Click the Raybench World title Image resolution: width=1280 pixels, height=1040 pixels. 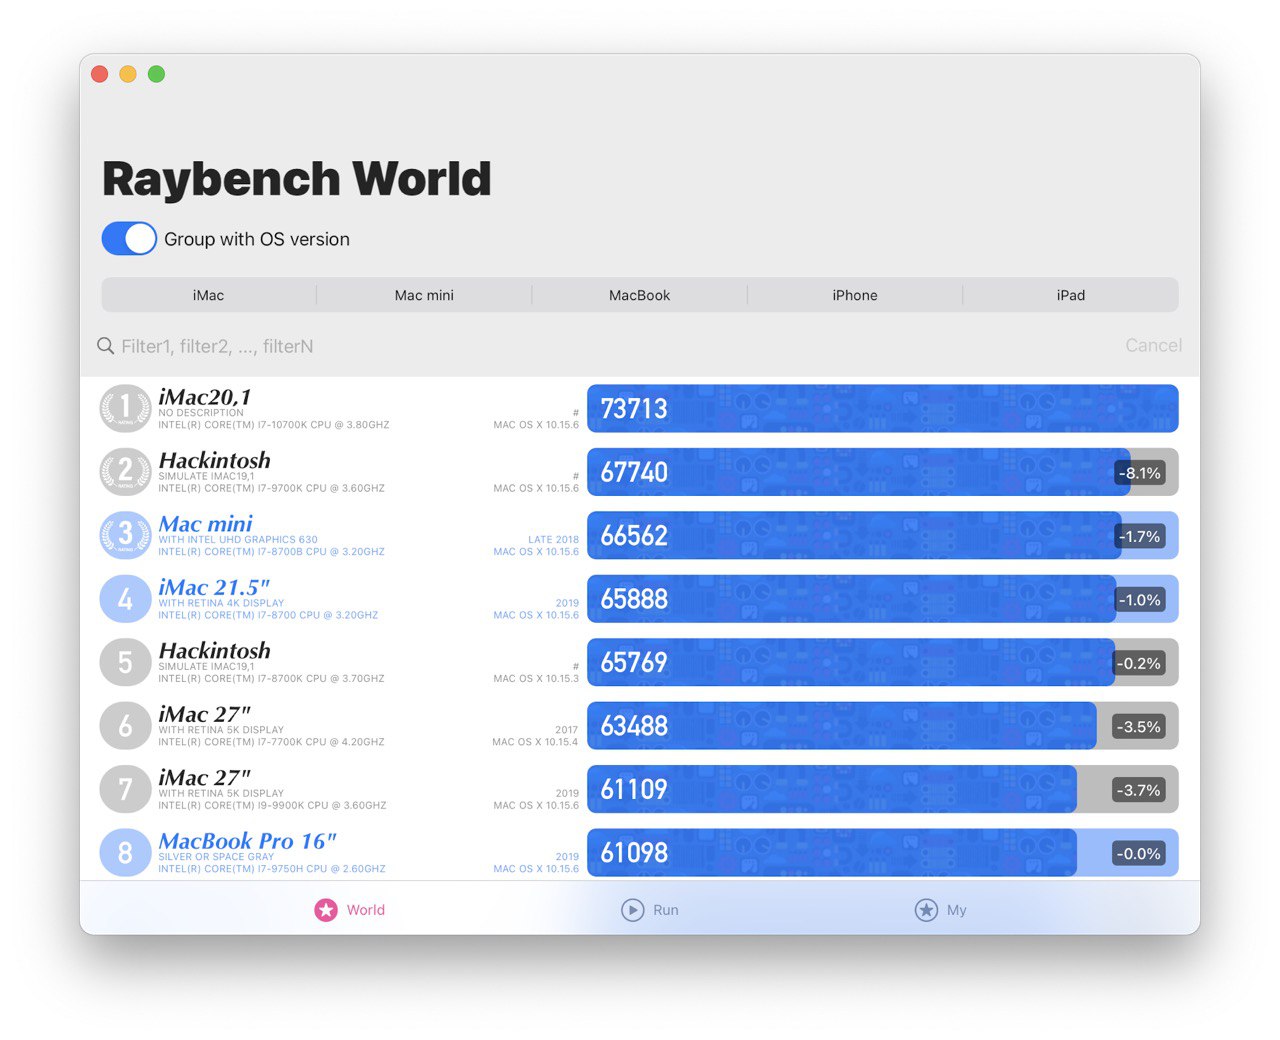click(x=297, y=180)
